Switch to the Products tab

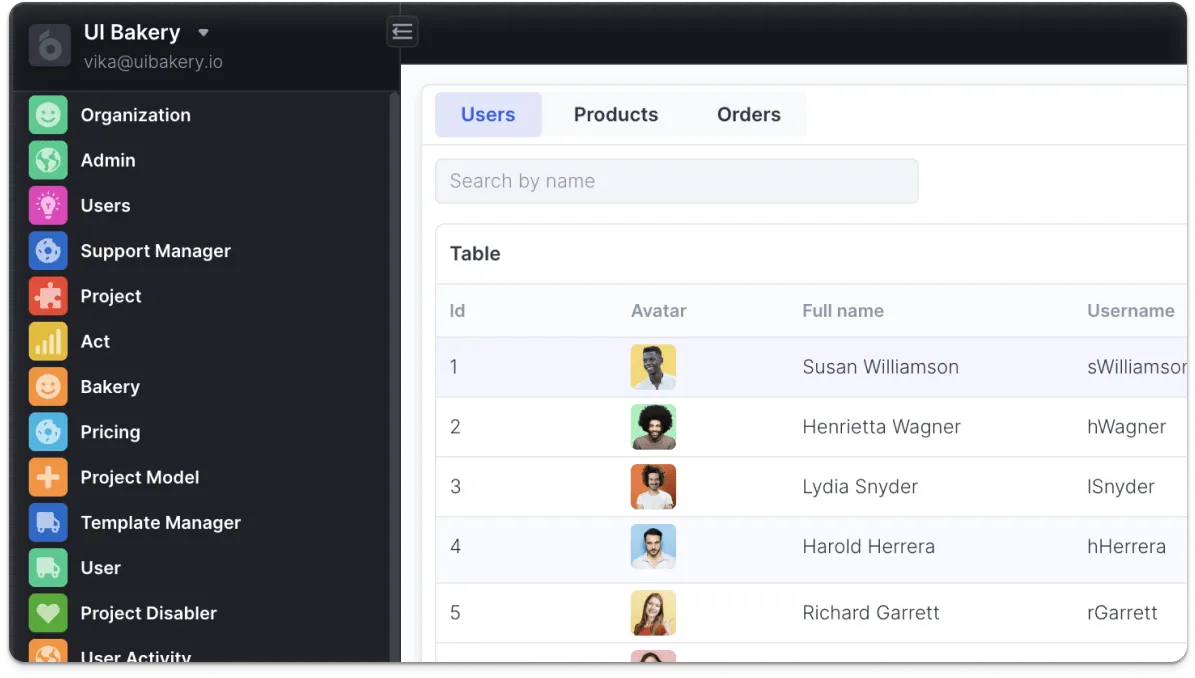pyautogui.click(x=615, y=114)
